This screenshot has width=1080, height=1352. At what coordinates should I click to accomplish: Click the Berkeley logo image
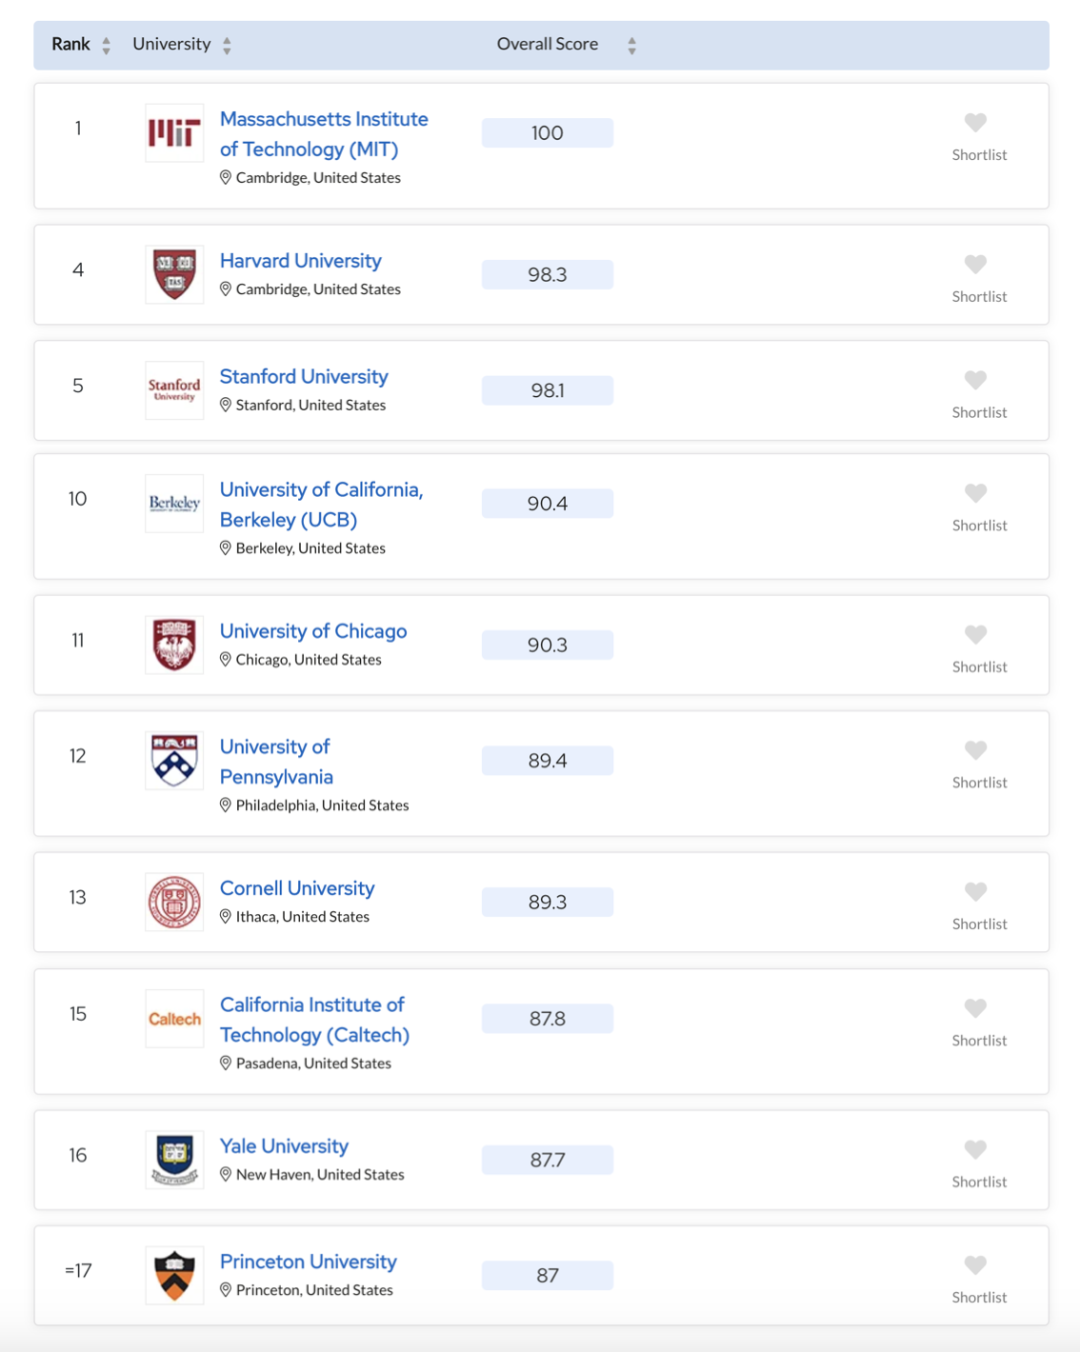click(174, 503)
